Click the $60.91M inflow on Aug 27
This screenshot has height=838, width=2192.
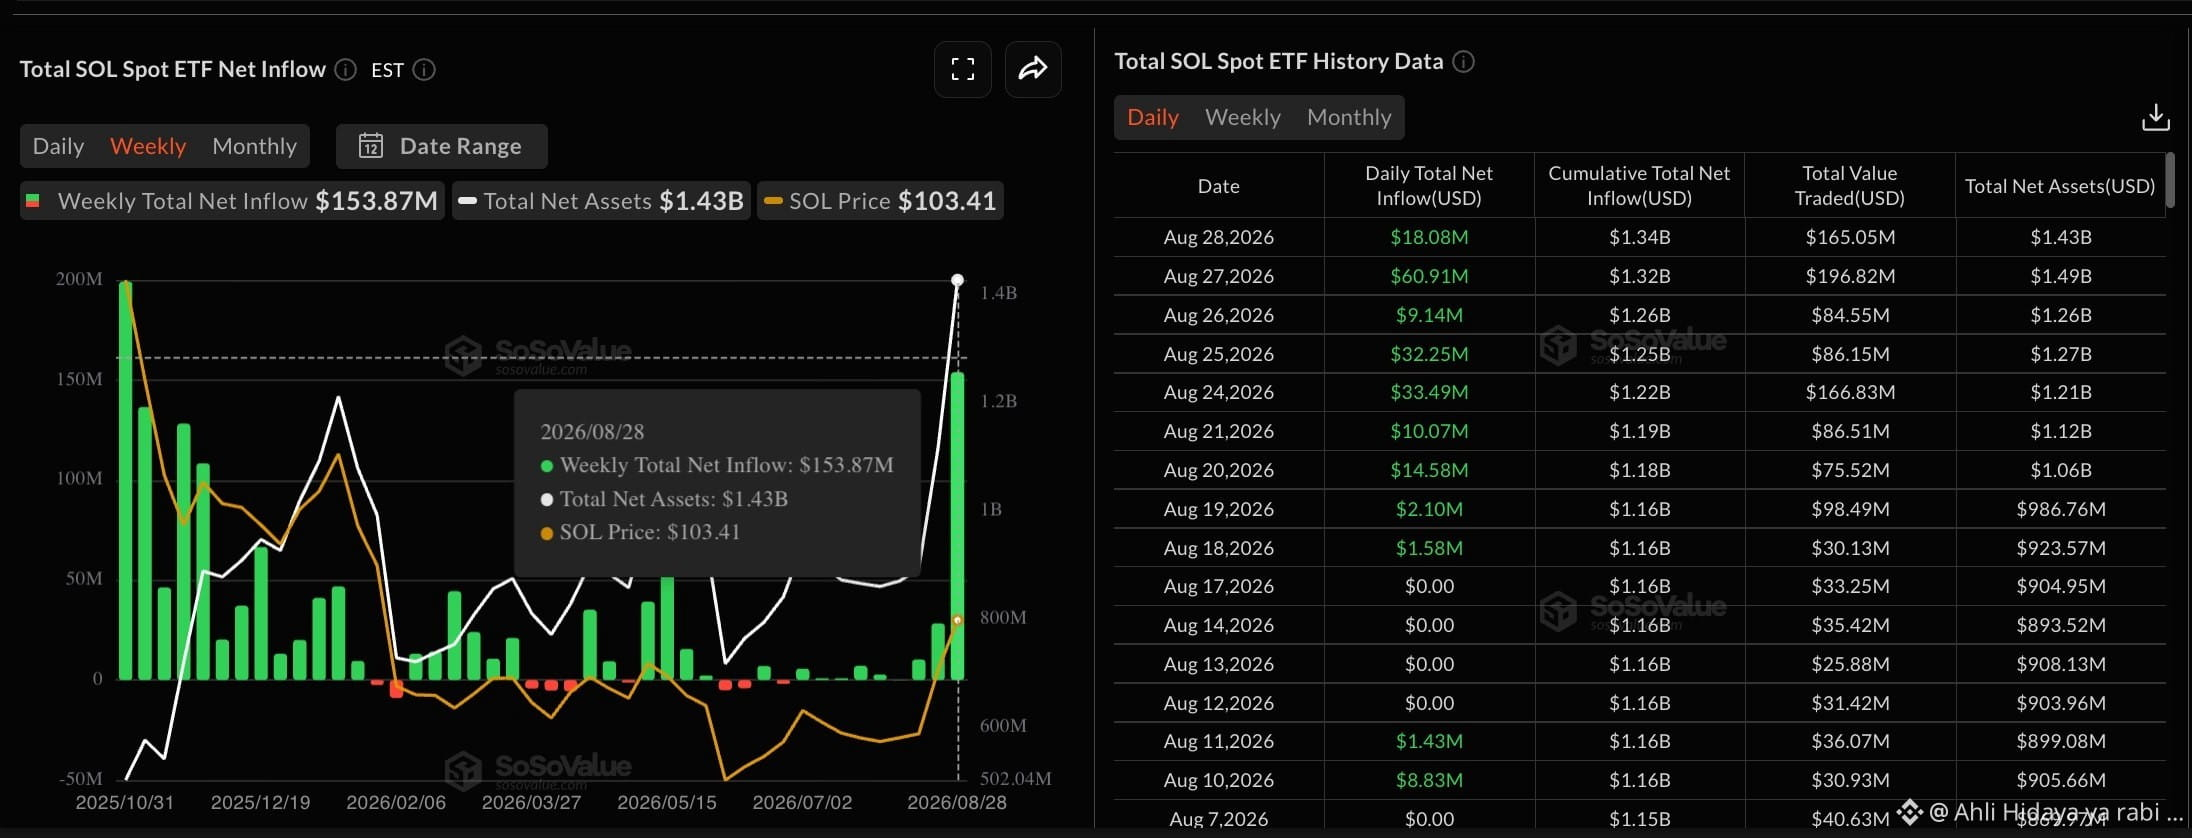tap(1429, 276)
